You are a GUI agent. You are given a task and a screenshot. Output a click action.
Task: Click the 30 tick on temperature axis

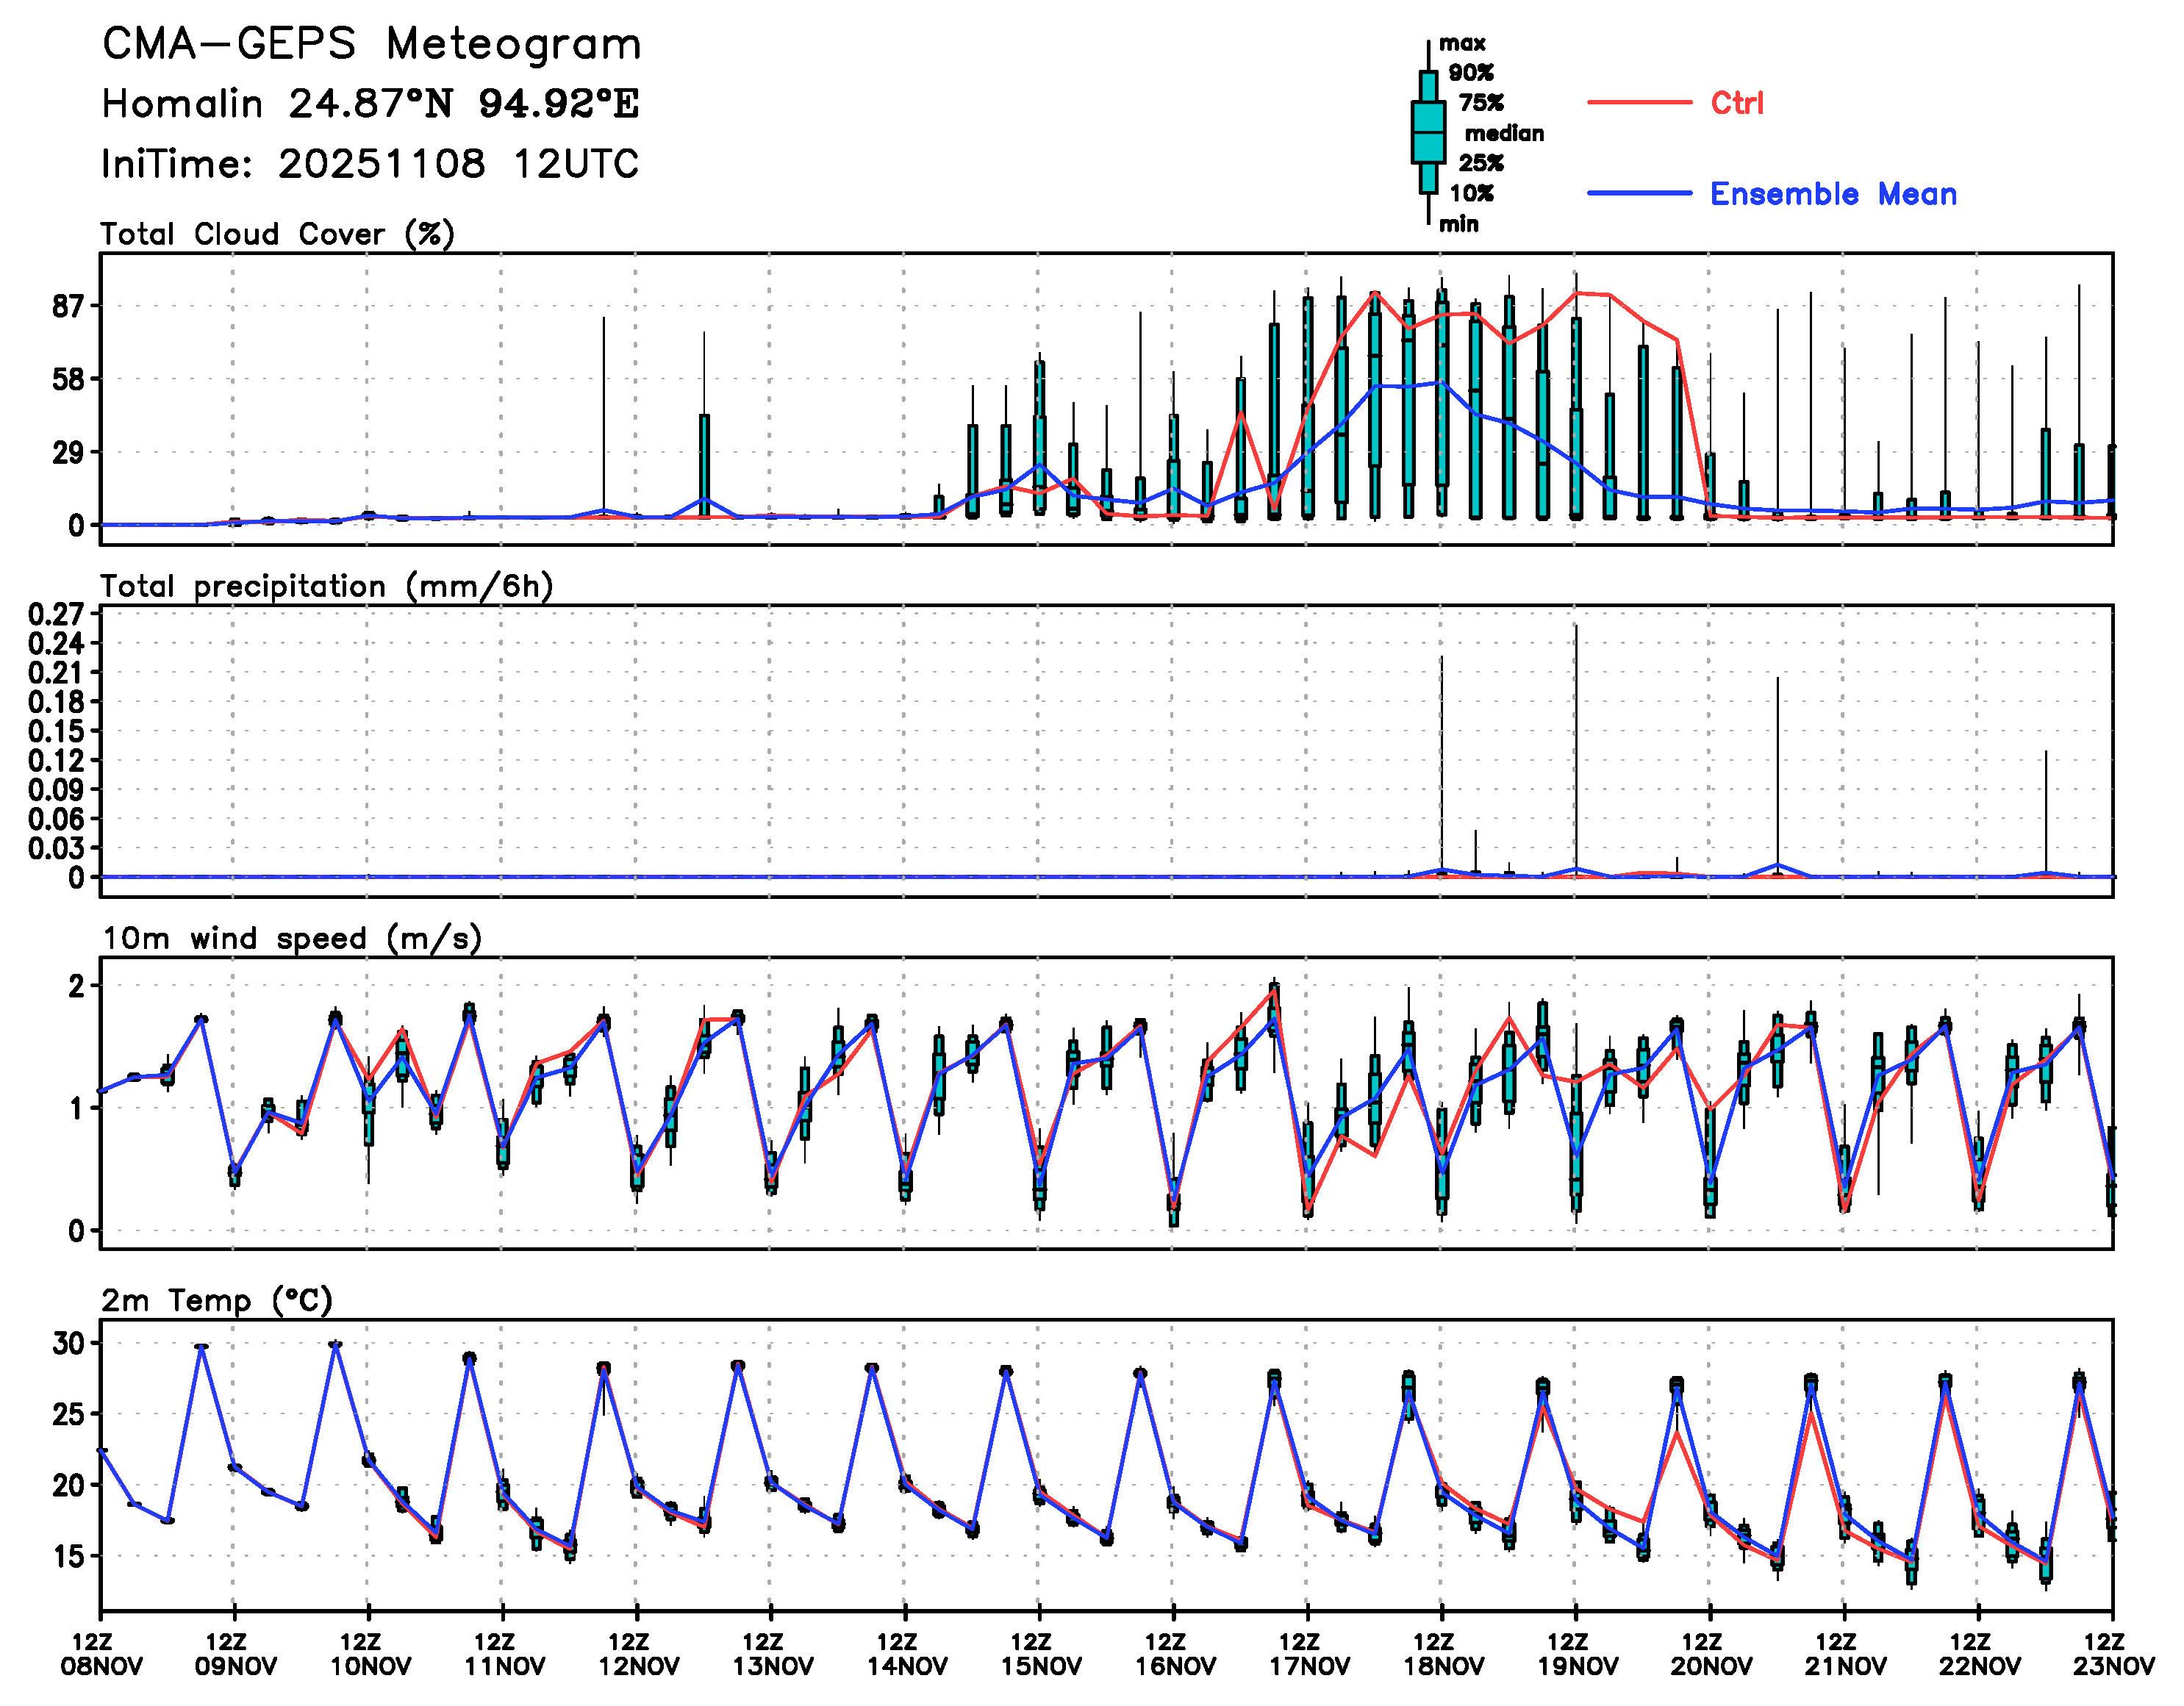tap(69, 1343)
